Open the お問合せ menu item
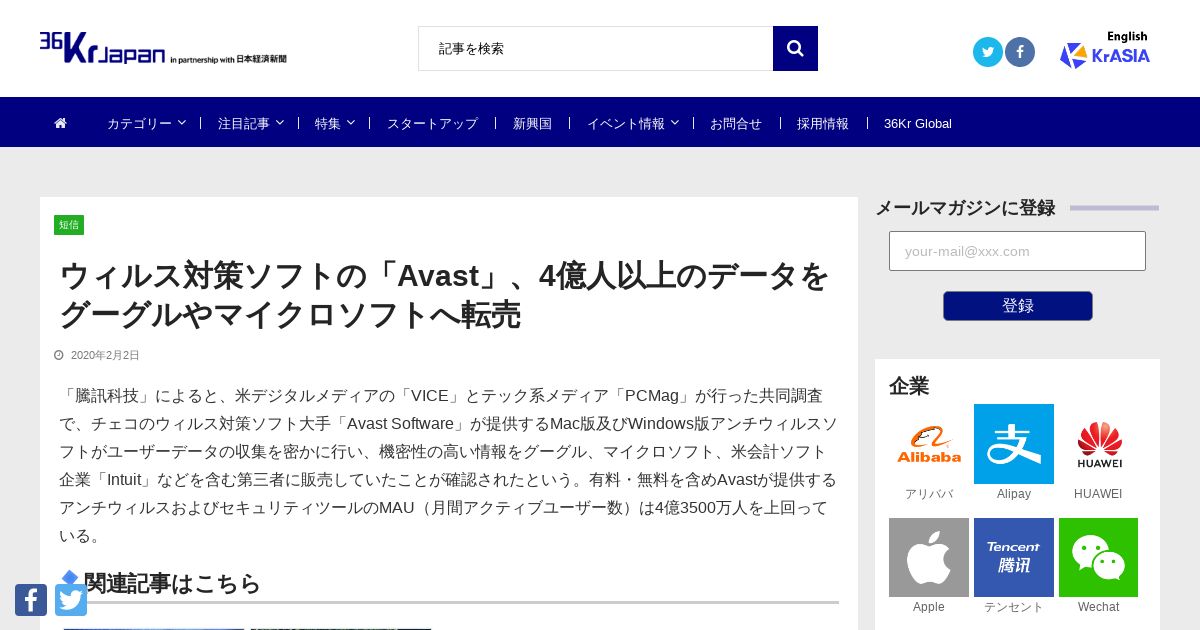This screenshot has height=630, width=1200. pyautogui.click(x=736, y=123)
